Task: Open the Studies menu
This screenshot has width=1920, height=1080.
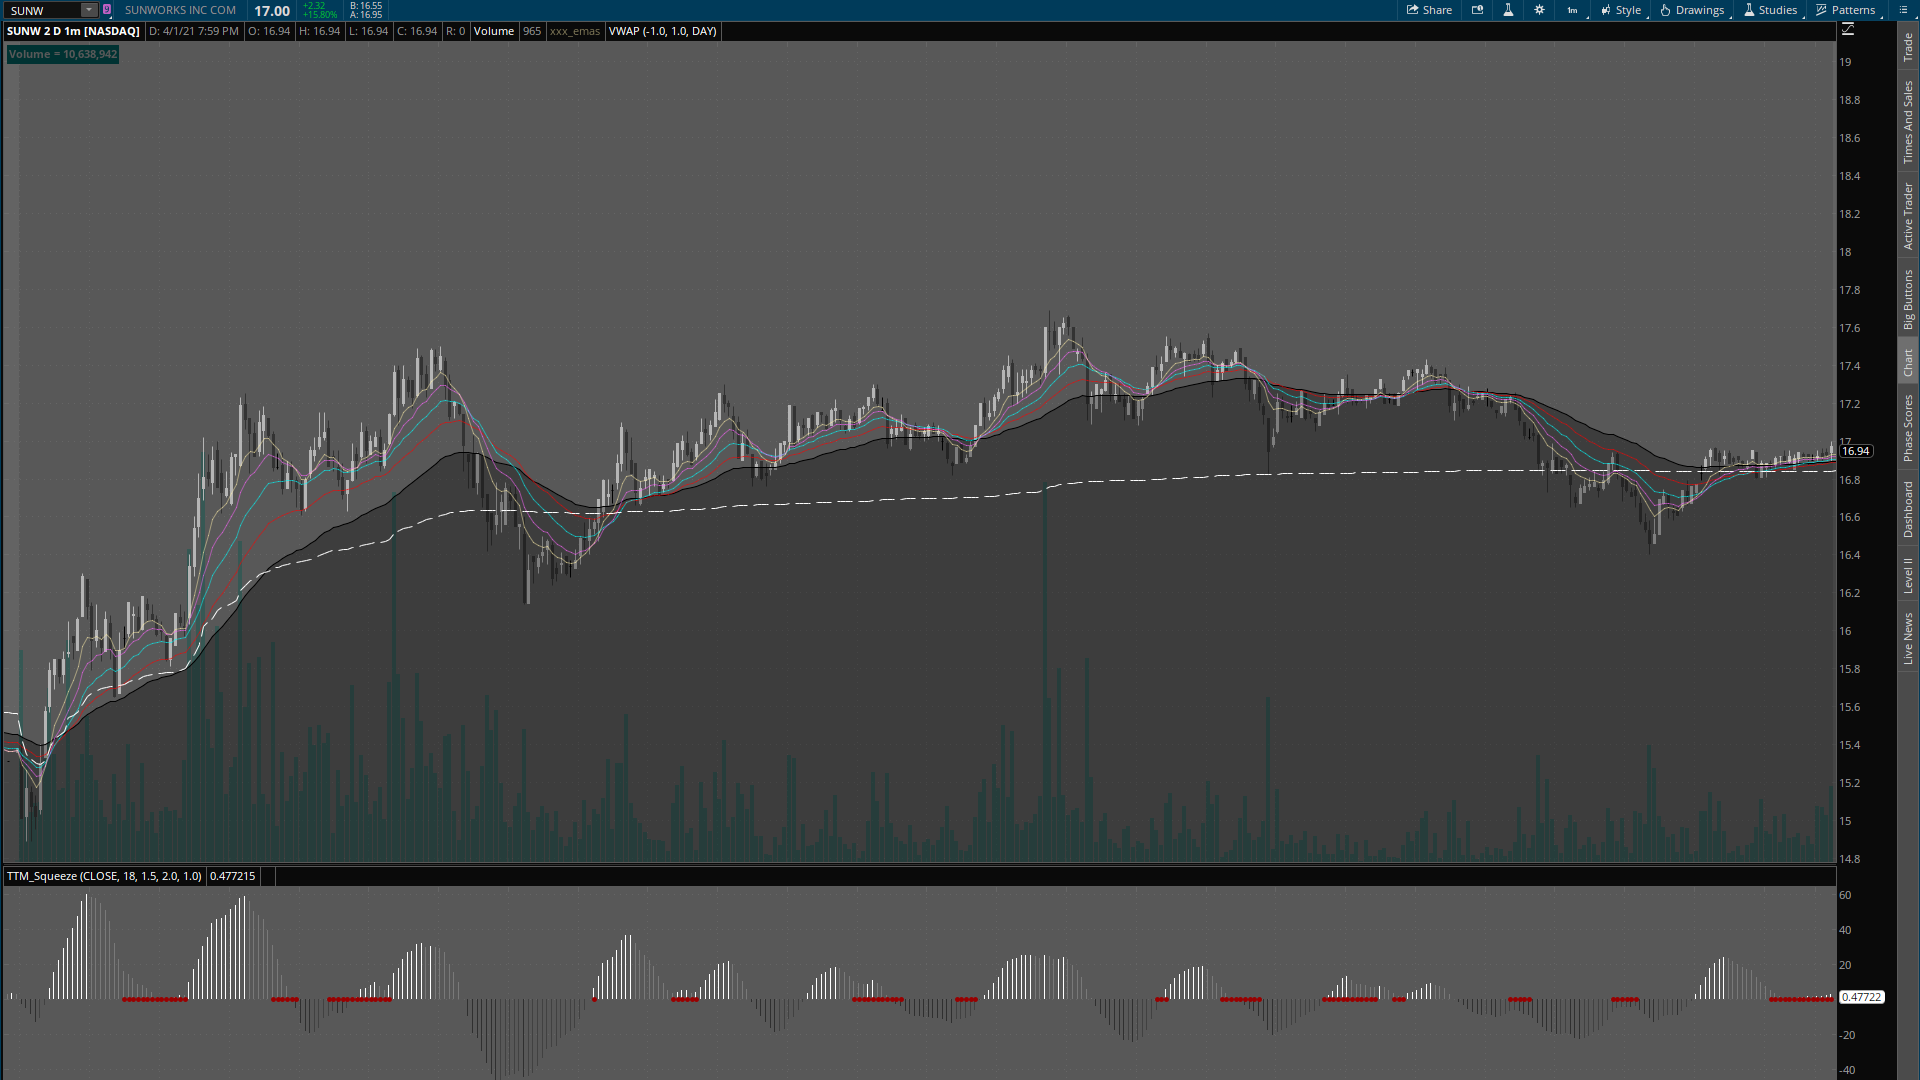Action: pyautogui.click(x=1770, y=10)
